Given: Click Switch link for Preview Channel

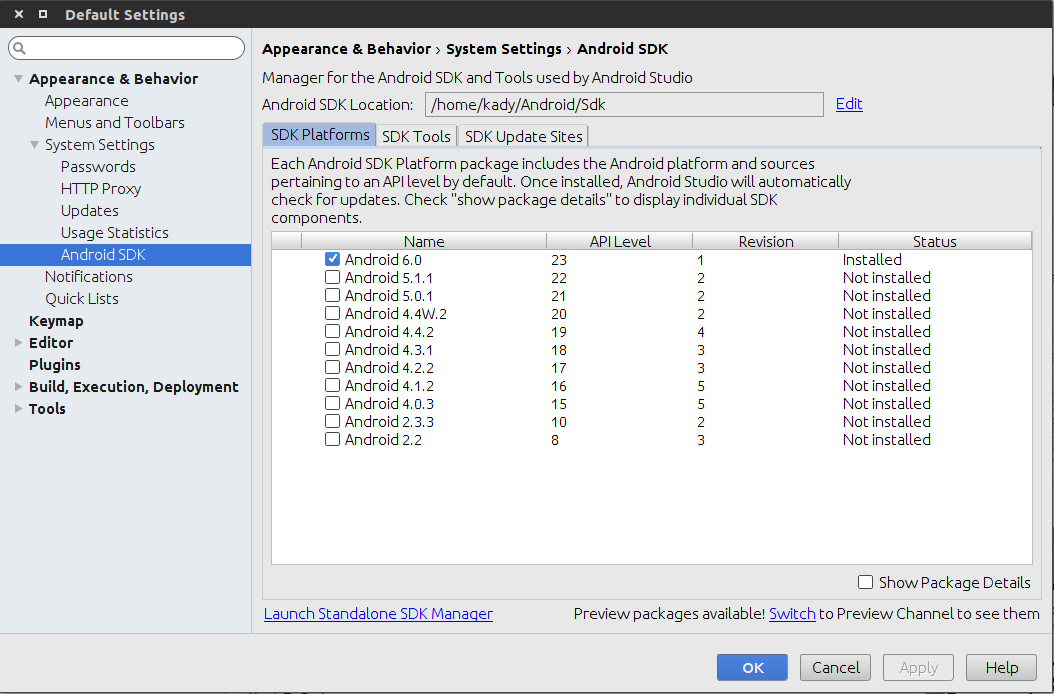Looking at the screenshot, I should [x=791, y=614].
